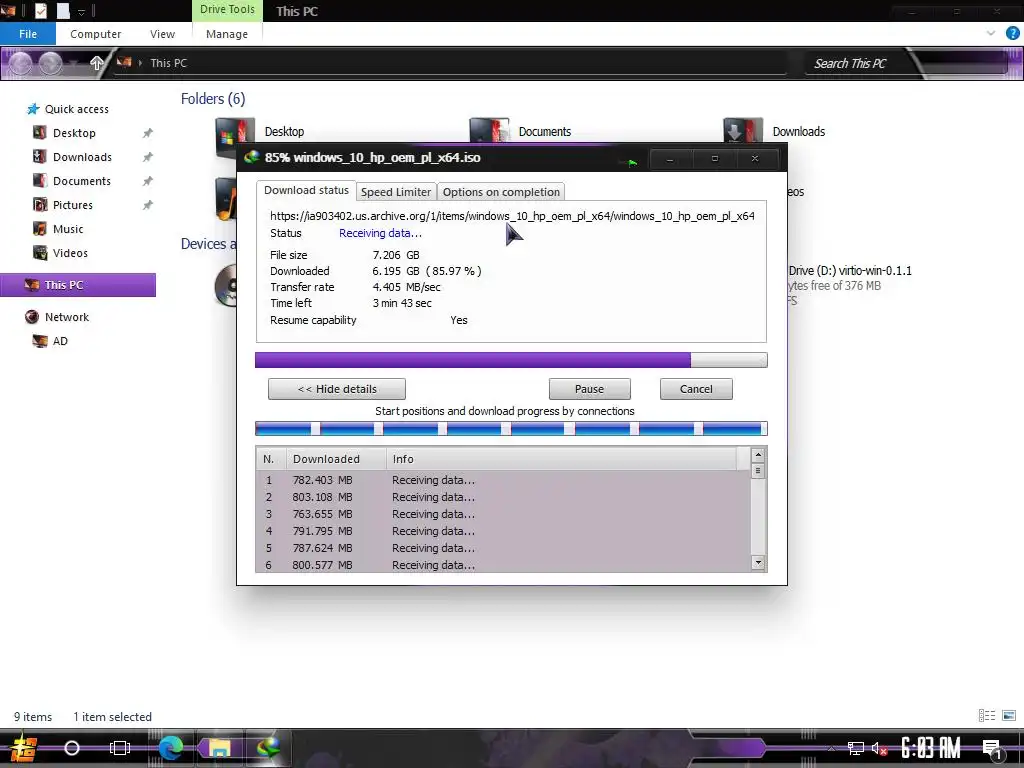Open the Manage ribbon tab

[x=227, y=34]
